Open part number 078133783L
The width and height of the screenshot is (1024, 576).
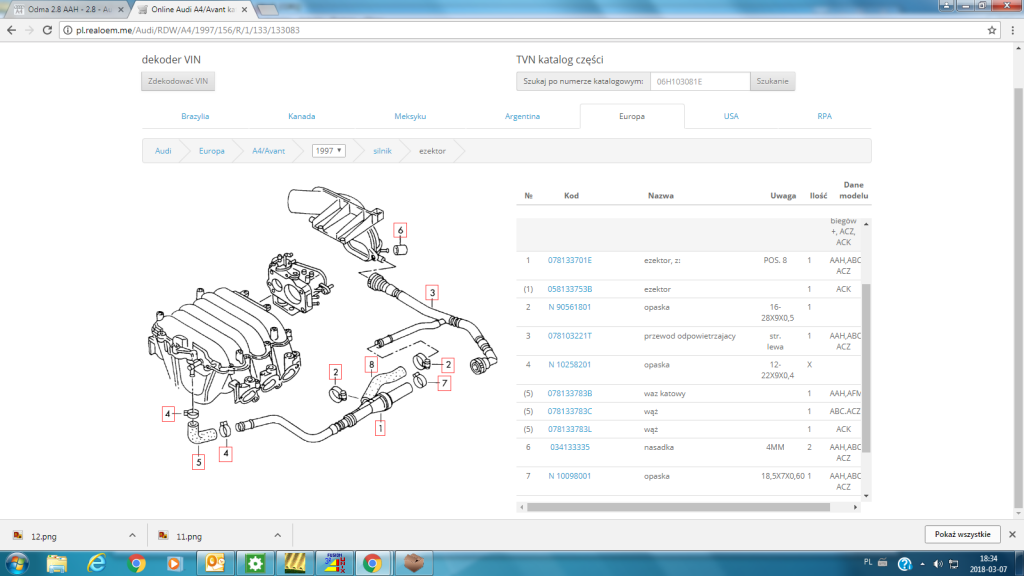coord(569,429)
